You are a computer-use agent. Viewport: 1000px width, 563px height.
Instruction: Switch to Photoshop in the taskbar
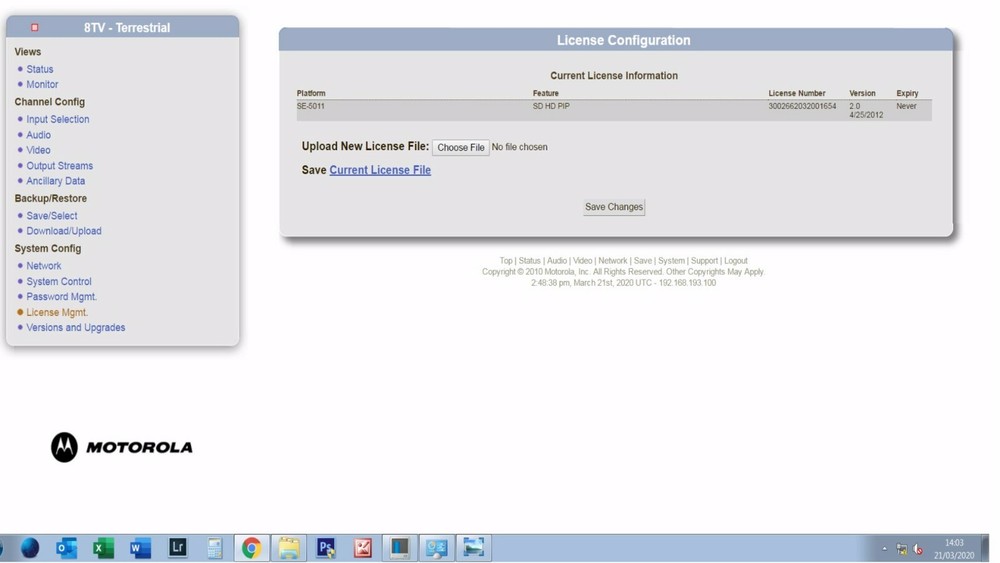[325, 548]
